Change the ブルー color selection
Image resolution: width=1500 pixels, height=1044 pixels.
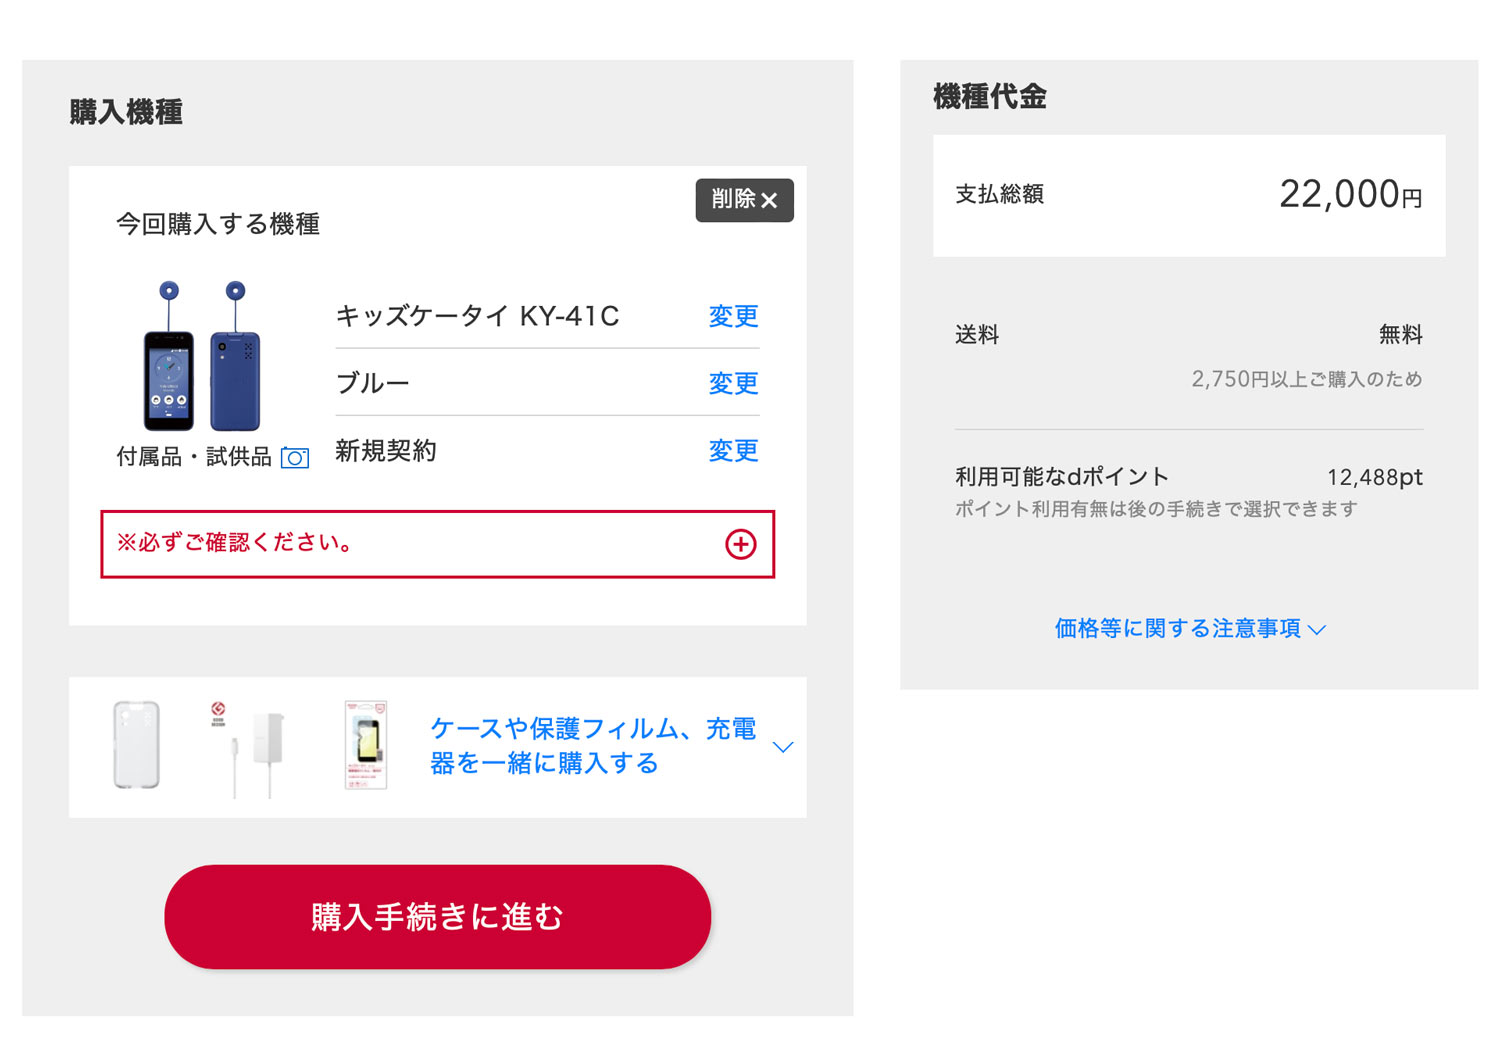pyautogui.click(x=733, y=383)
